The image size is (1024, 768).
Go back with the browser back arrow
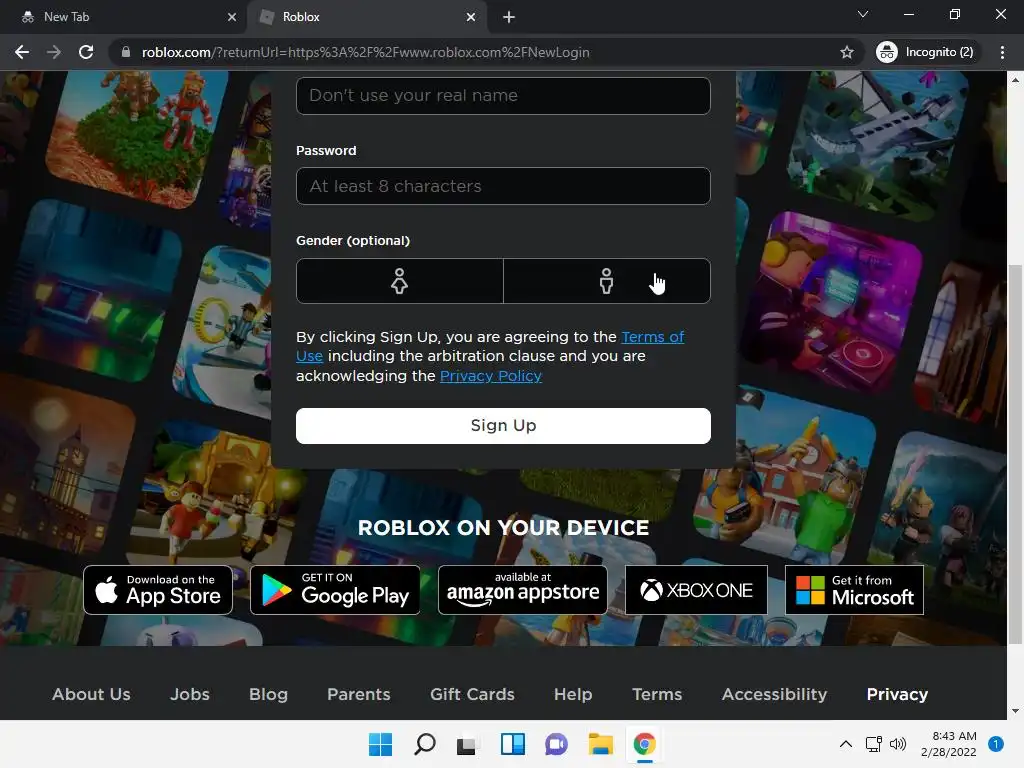coord(22,52)
